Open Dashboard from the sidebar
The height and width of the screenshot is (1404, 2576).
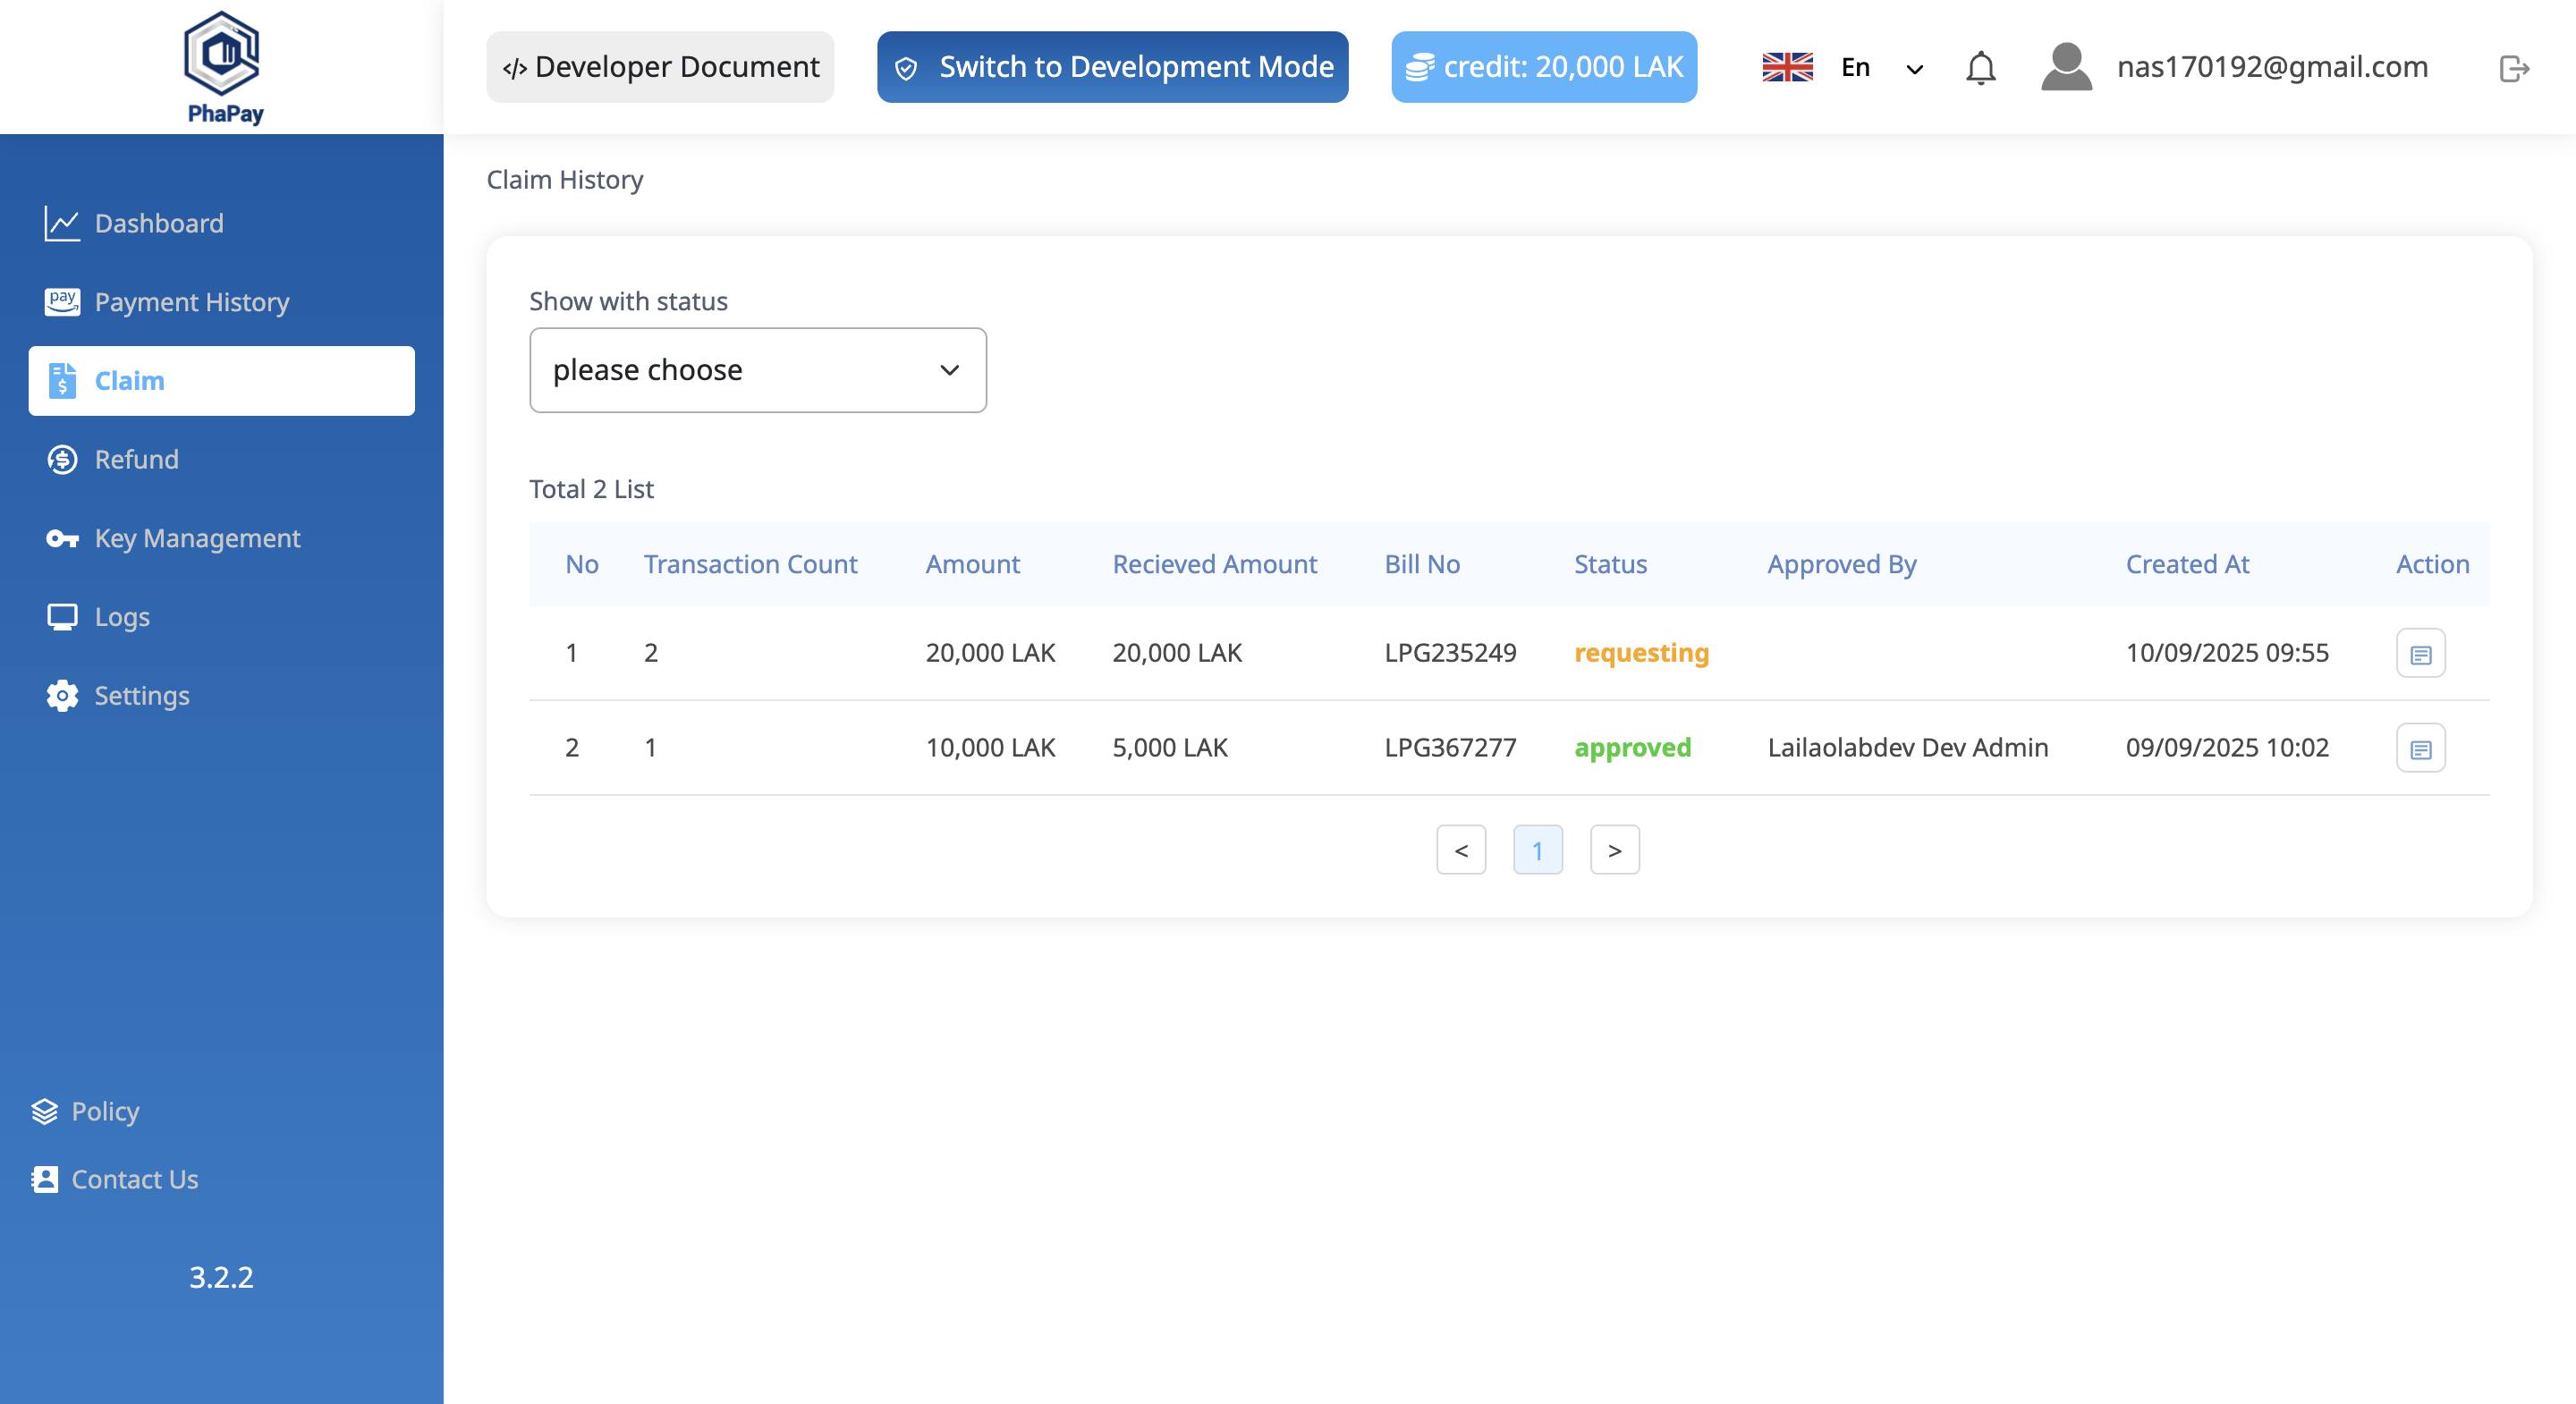158,223
